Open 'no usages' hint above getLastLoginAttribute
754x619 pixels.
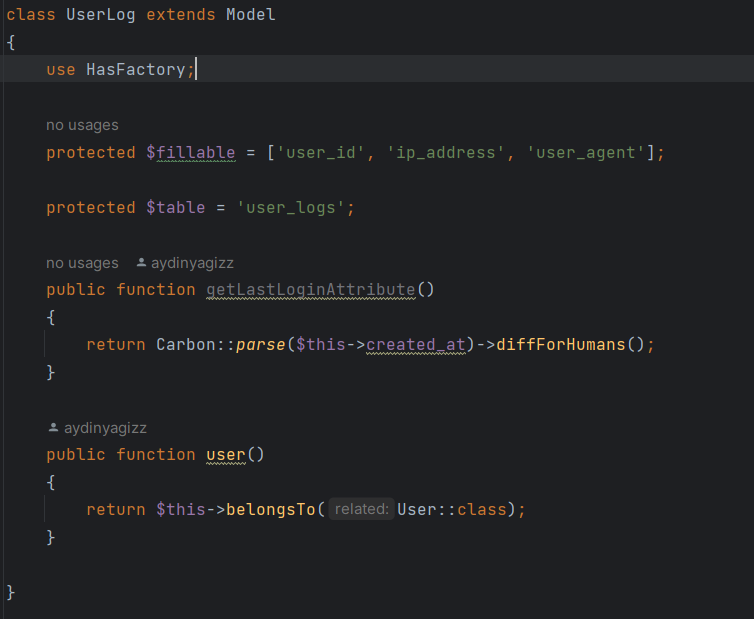tap(82, 263)
